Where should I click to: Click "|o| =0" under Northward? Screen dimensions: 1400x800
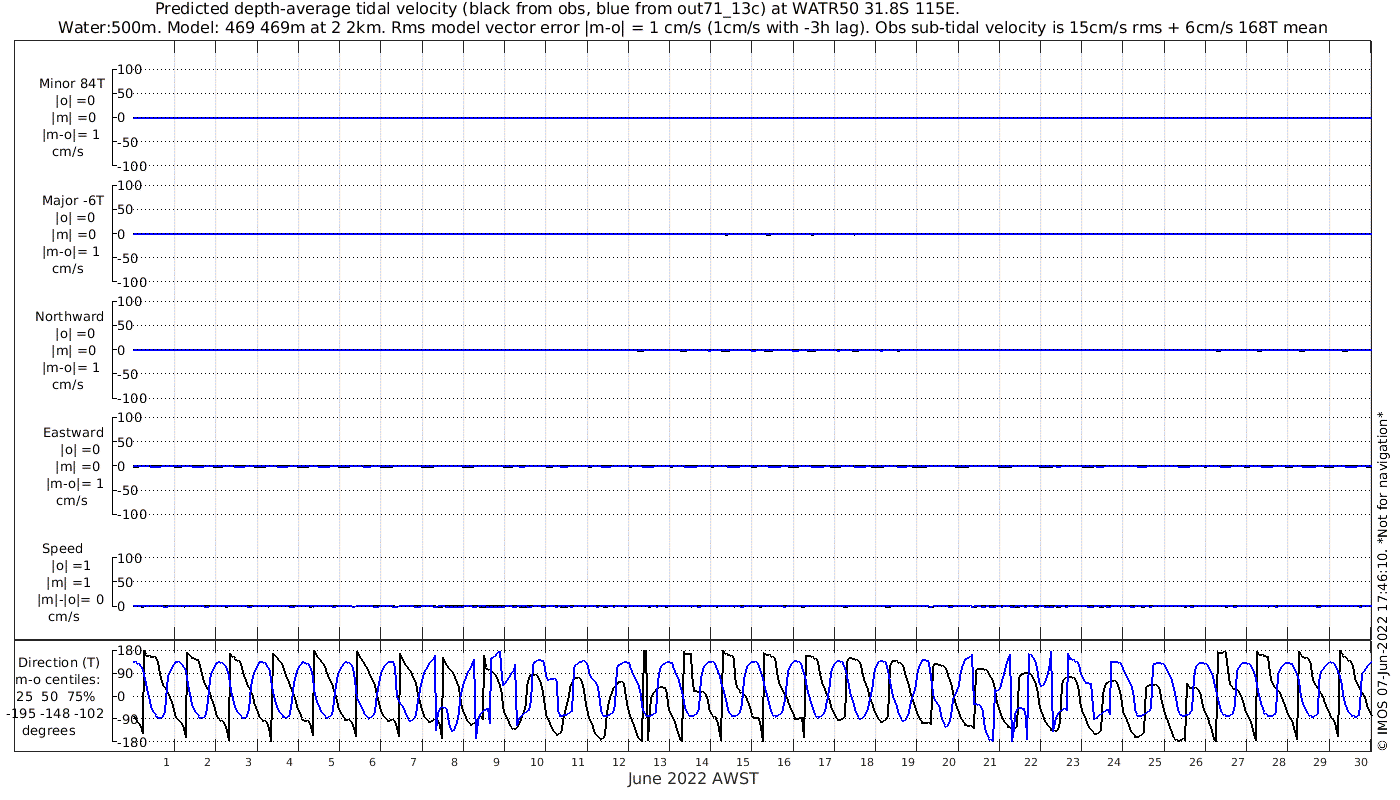pos(75,333)
